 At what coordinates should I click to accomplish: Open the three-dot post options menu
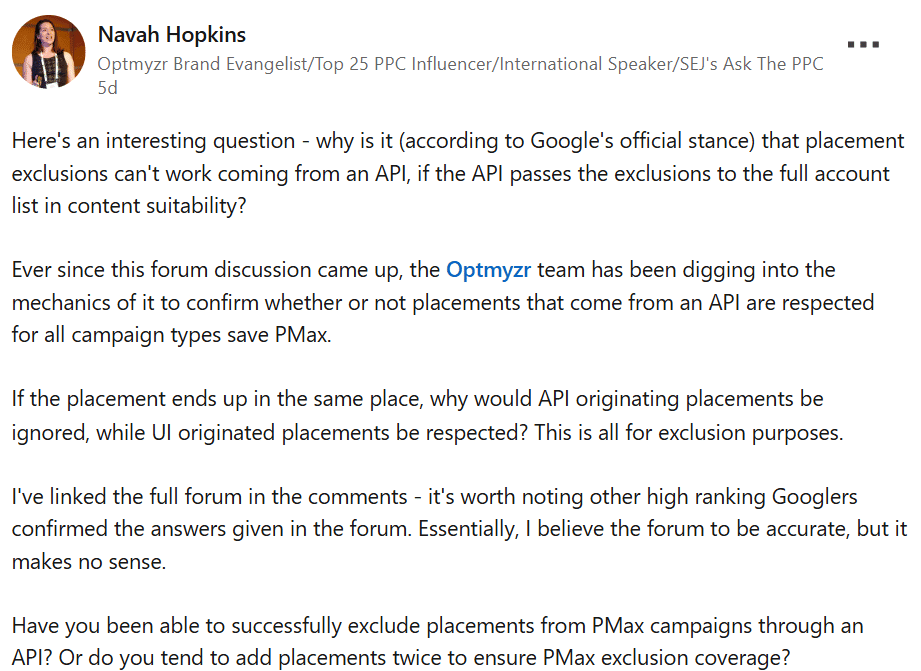(x=863, y=45)
